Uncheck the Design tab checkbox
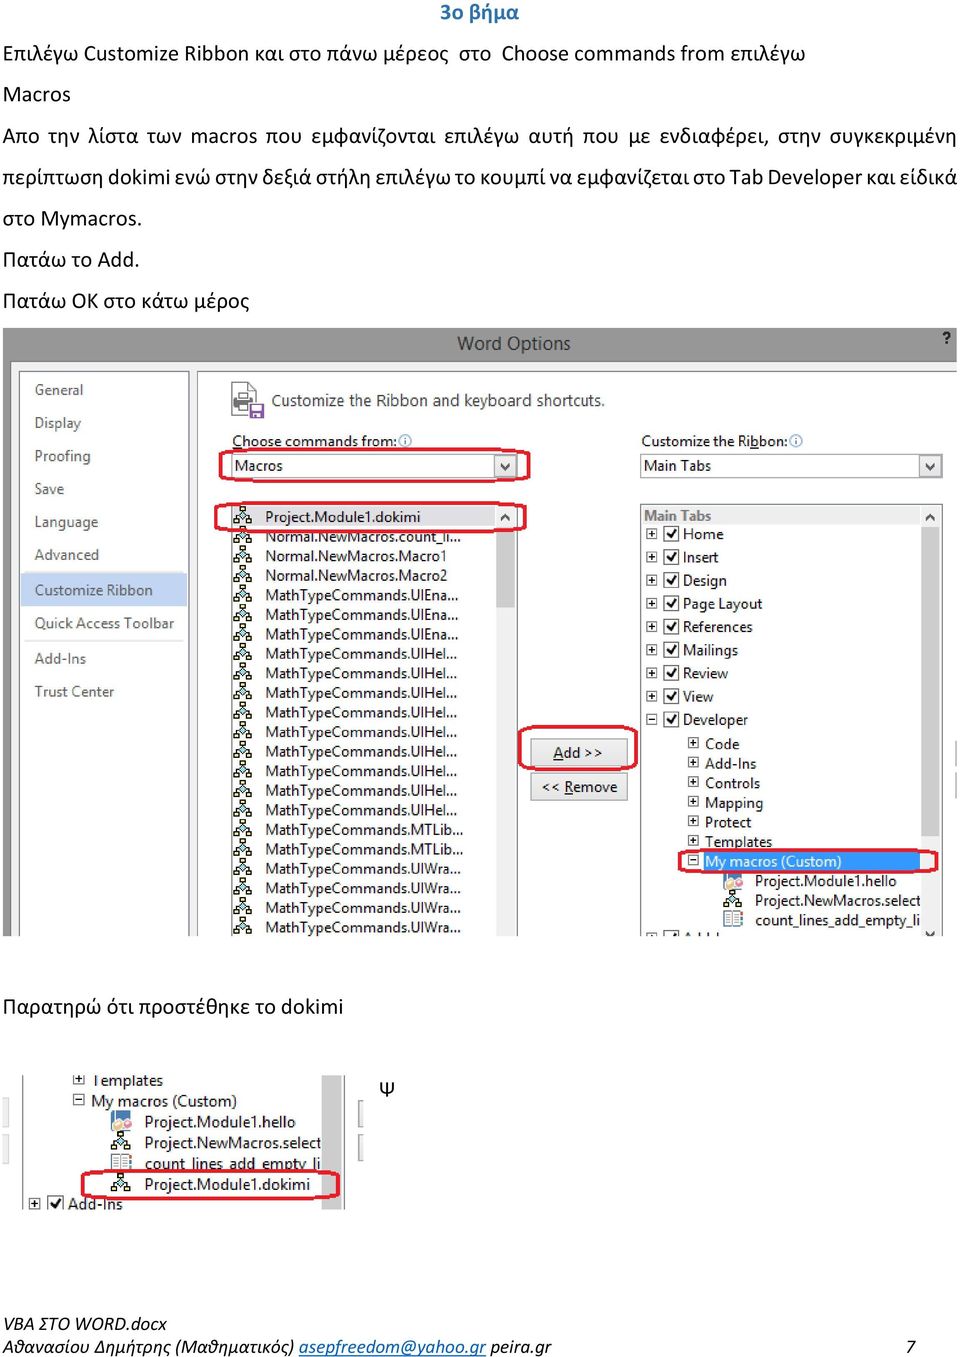Screen dimensions: 960x1357 [672, 580]
